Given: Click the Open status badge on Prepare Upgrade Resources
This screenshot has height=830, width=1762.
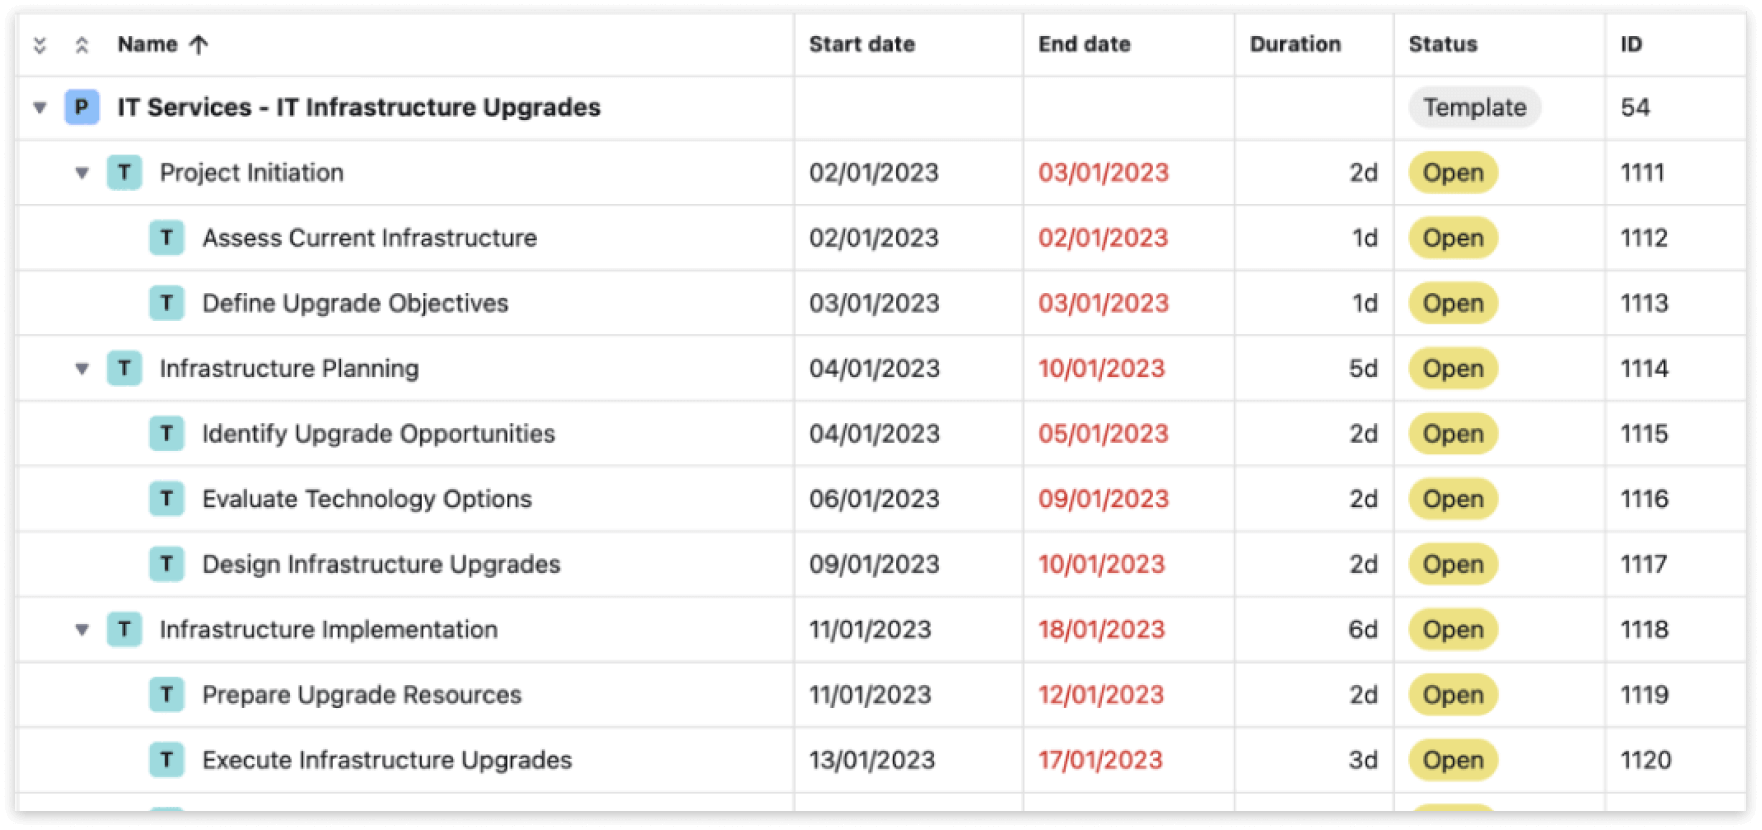Looking at the screenshot, I should coord(1452,694).
